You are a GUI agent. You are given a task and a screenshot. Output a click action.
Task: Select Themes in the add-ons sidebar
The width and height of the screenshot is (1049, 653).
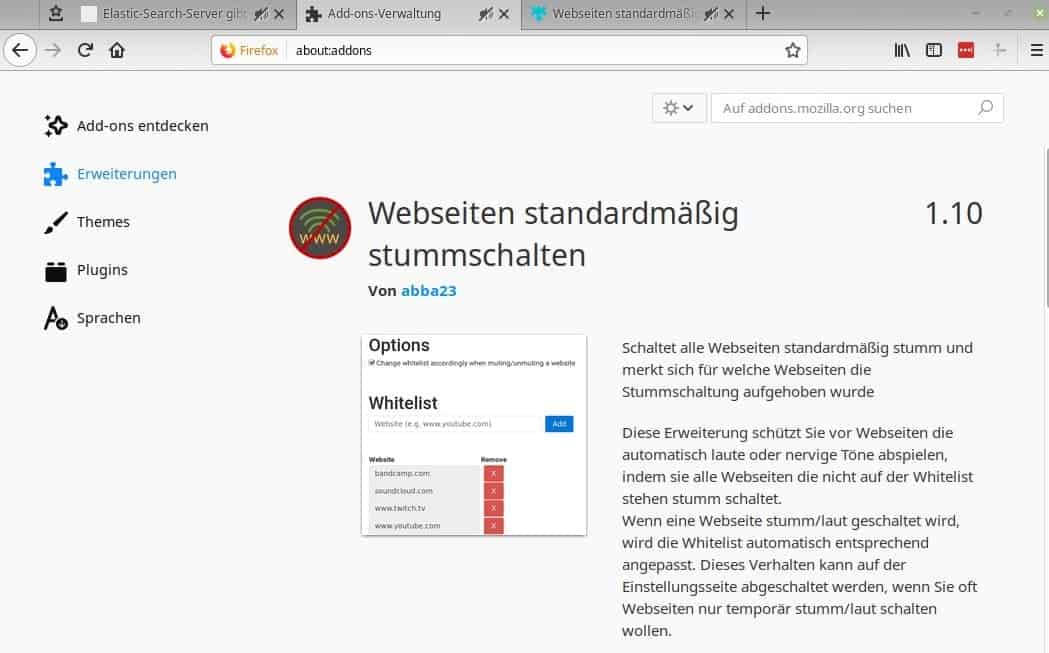(x=103, y=222)
